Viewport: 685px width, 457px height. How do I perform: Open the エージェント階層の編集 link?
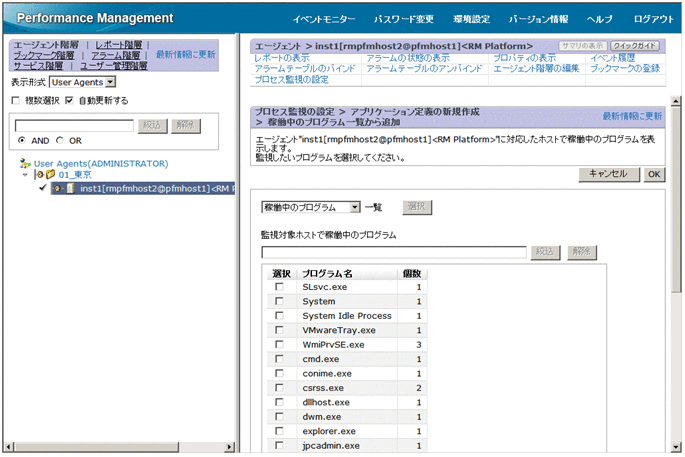click(x=536, y=69)
